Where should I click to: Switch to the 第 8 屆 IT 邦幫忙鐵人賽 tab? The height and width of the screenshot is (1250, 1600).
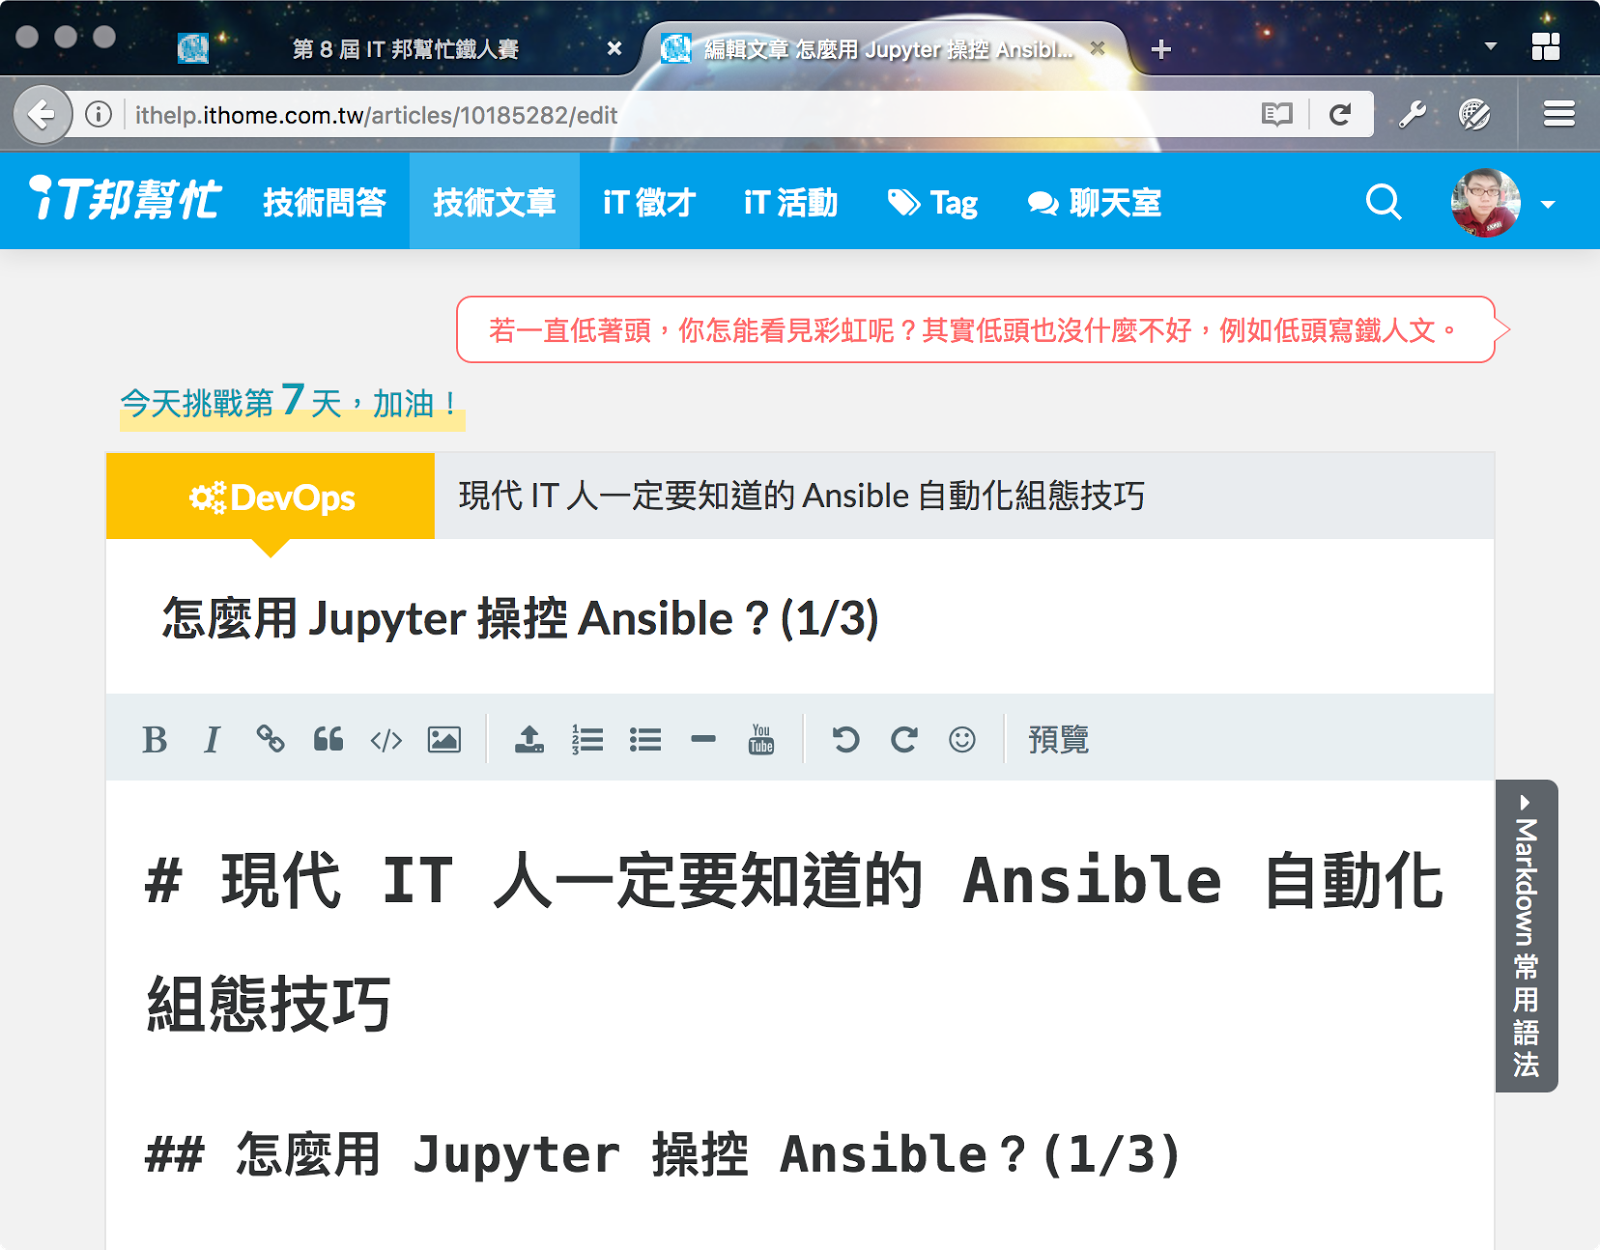[405, 49]
